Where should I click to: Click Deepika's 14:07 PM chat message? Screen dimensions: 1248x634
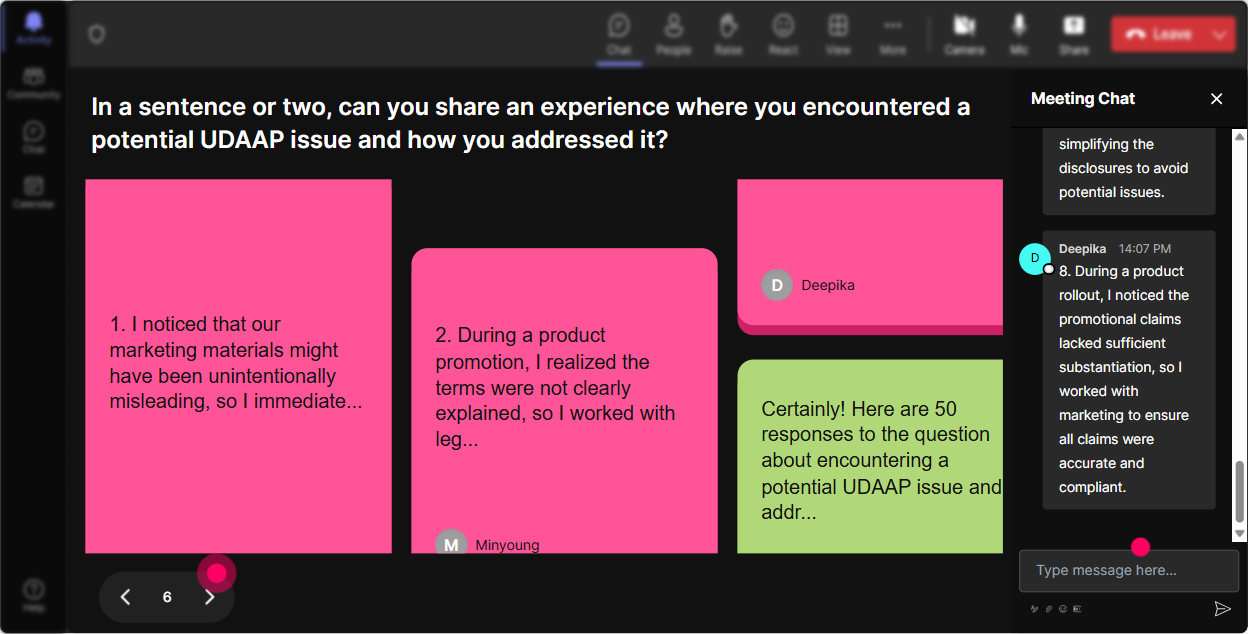(x=1129, y=370)
